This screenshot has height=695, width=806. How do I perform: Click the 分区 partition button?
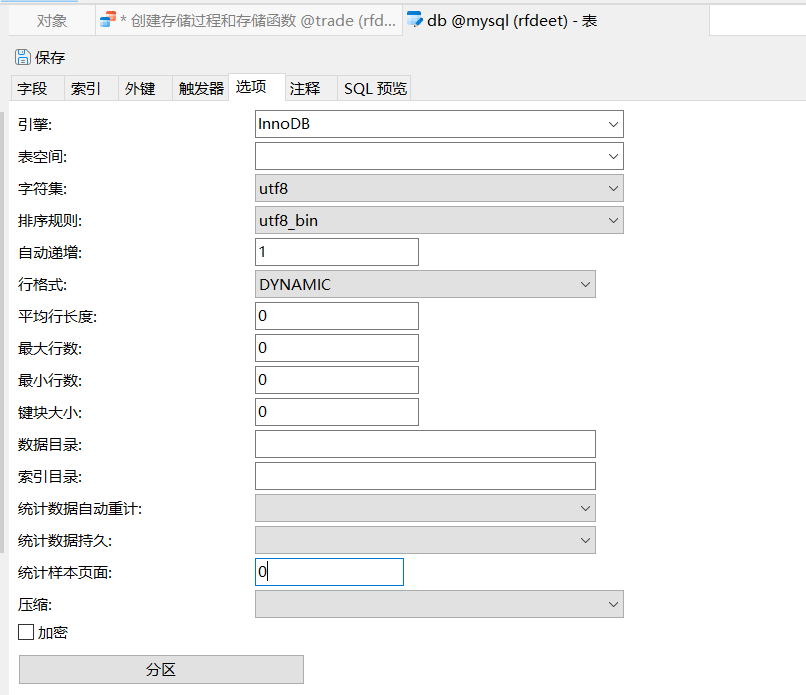pos(160,669)
